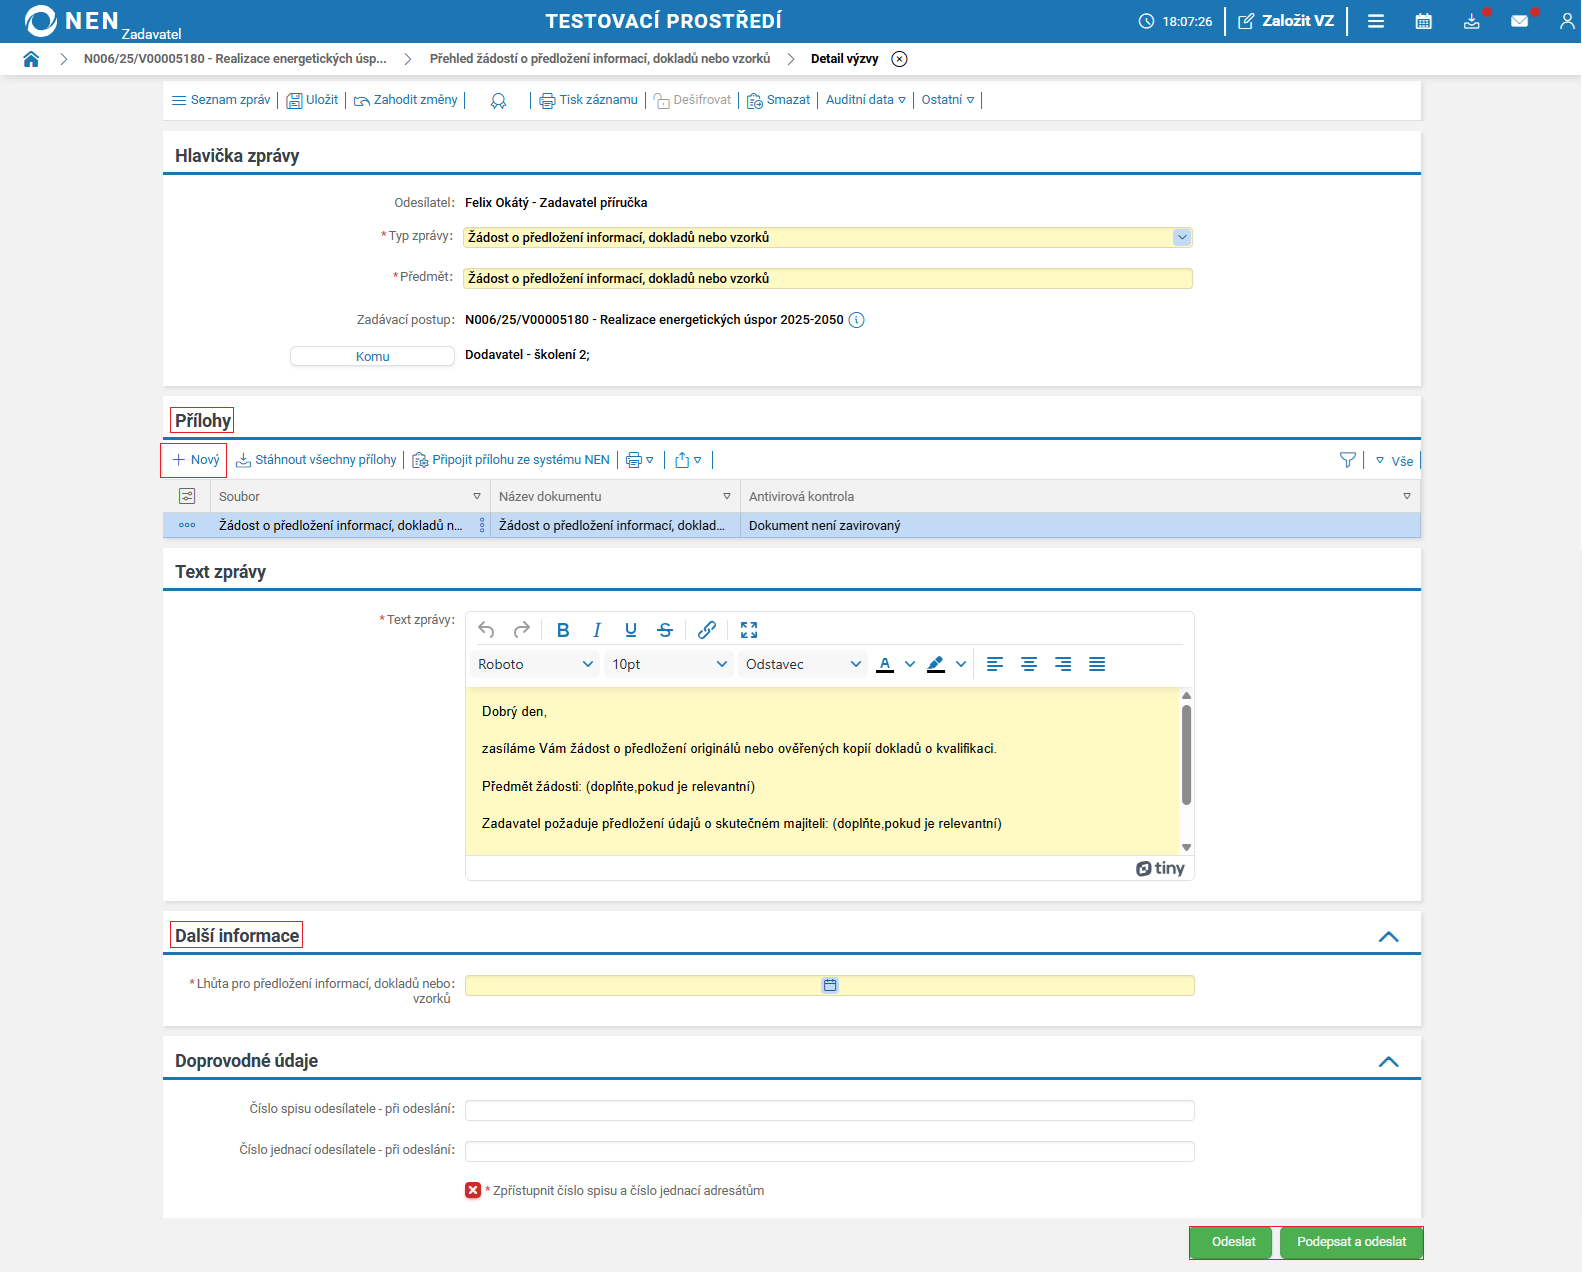Open the Odstavec paragraph style dropdown
Image resolution: width=1582 pixels, height=1272 pixels.
pyautogui.click(x=802, y=664)
